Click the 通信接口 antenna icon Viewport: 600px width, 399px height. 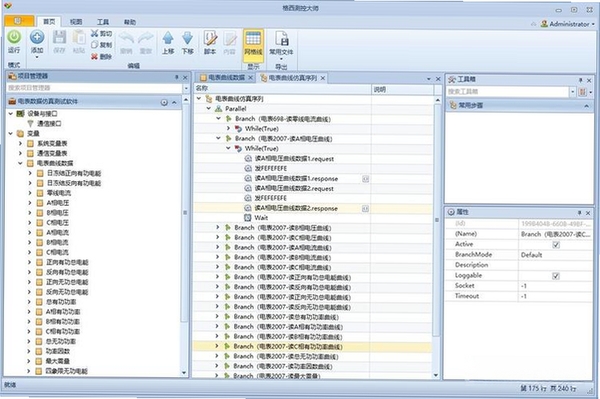pyautogui.click(x=30, y=124)
